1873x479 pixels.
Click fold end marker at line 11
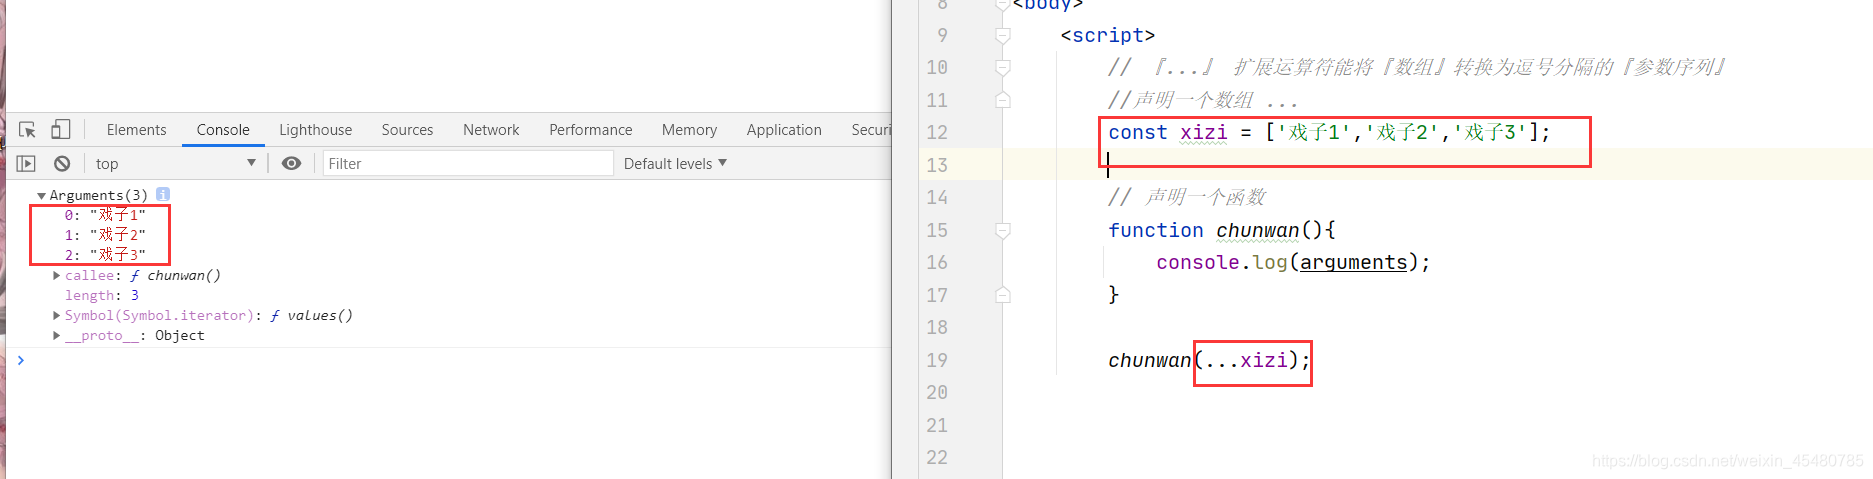1003,100
